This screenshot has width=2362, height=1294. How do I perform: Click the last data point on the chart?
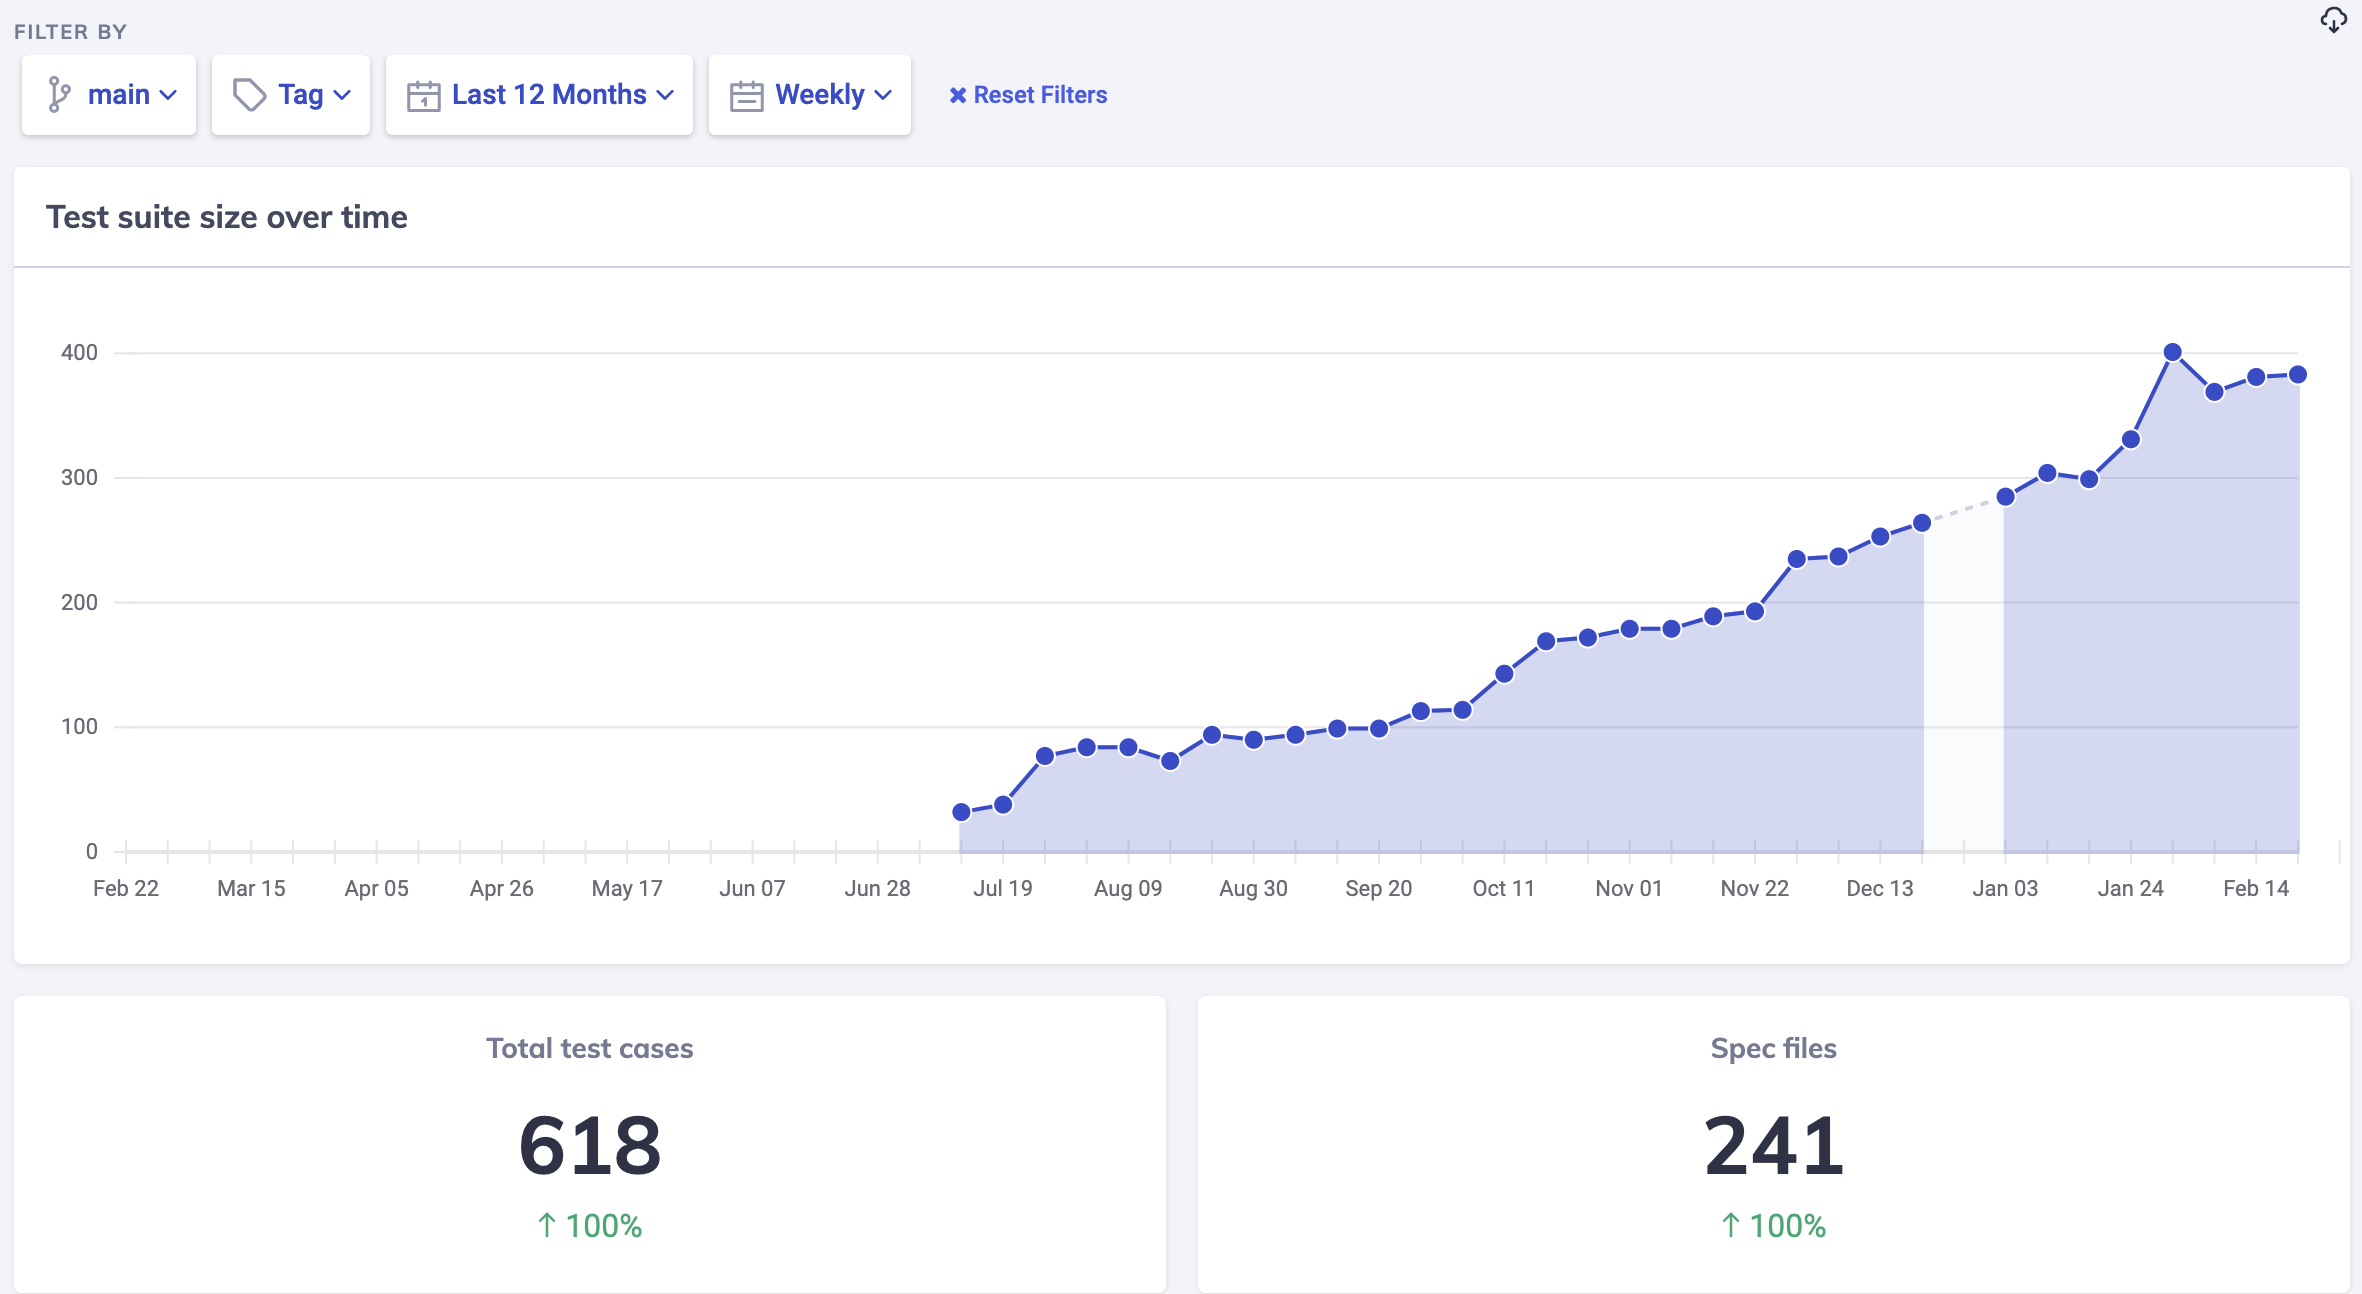(x=2298, y=374)
